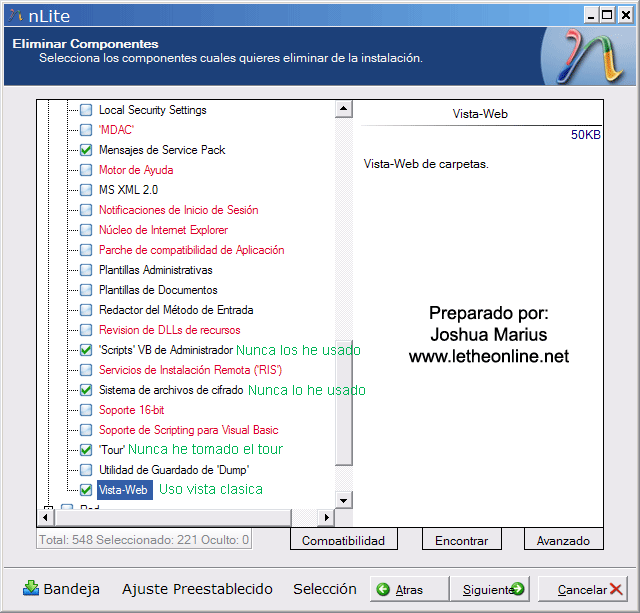Viewport: 640px width, 613px height.
Task: Check Servicios de Instalación Remota checkbox
Action: [x=86, y=370]
